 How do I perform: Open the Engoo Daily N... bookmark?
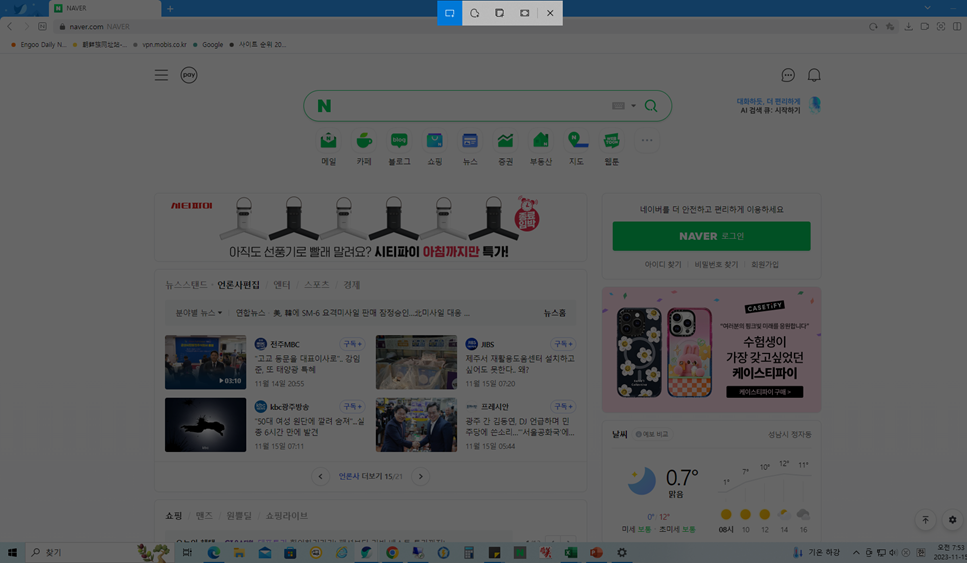pos(38,44)
